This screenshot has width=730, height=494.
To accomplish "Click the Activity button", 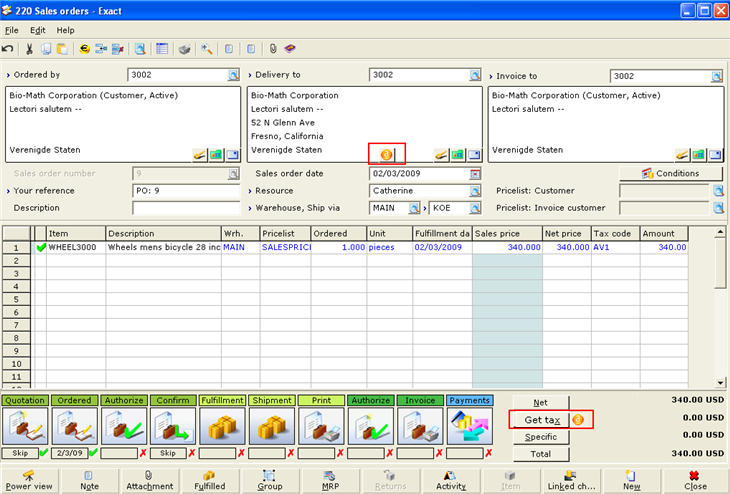I will pos(450,480).
